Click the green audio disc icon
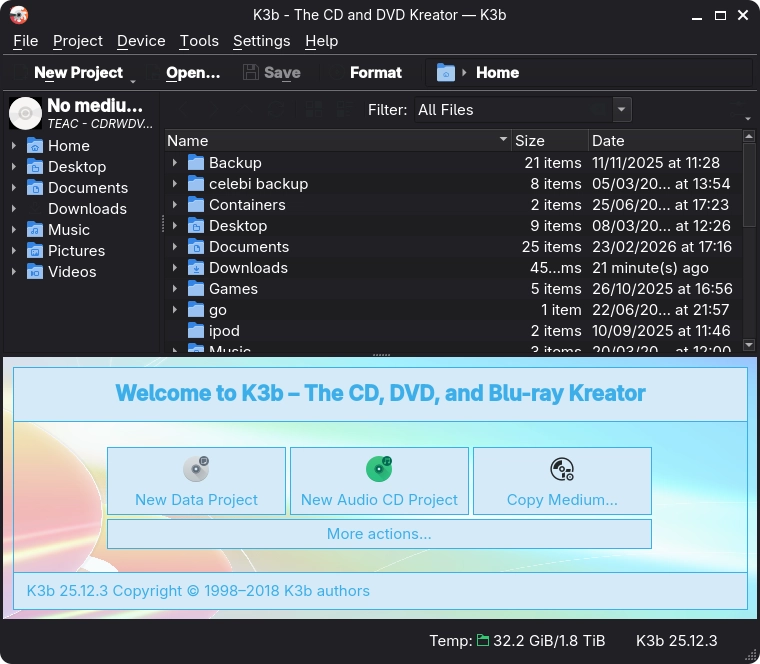Image resolution: width=760 pixels, height=664 pixels. 379,469
